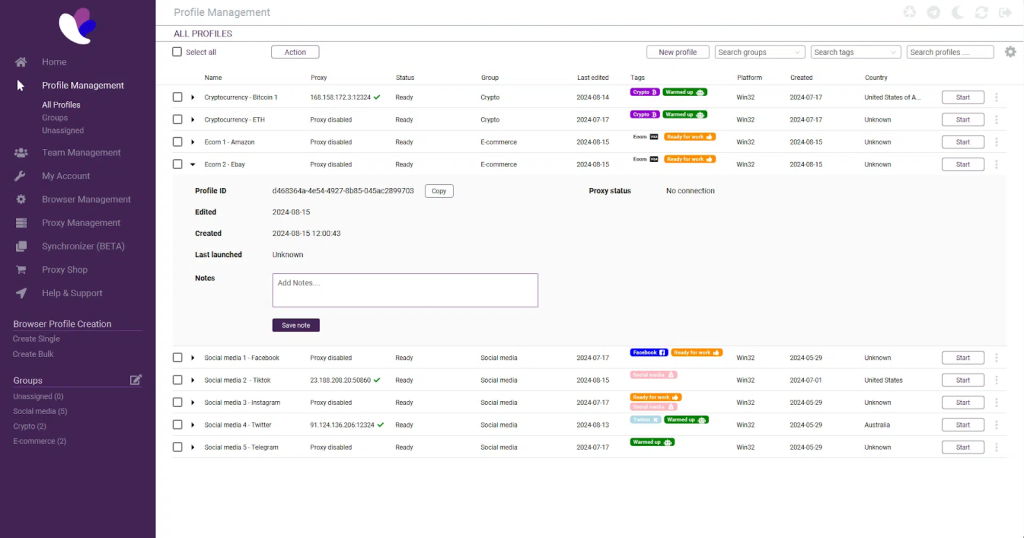Click the New profile button
1024x538 pixels.
coord(677,52)
